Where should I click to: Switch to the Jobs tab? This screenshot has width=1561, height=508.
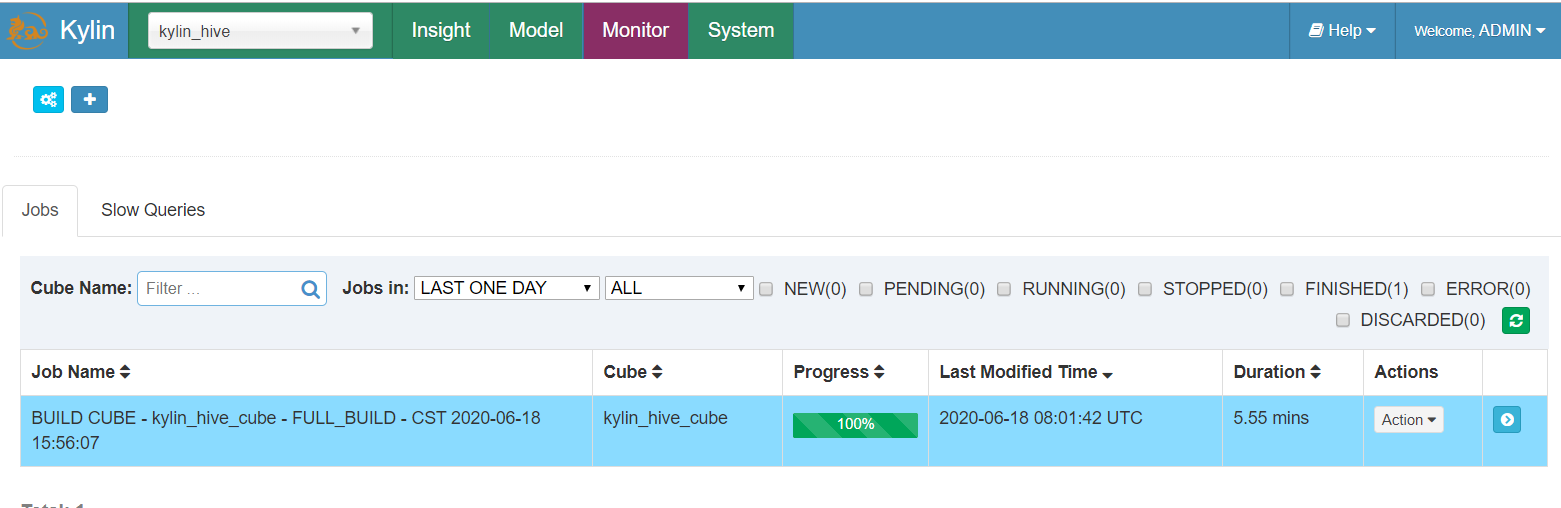point(40,210)
